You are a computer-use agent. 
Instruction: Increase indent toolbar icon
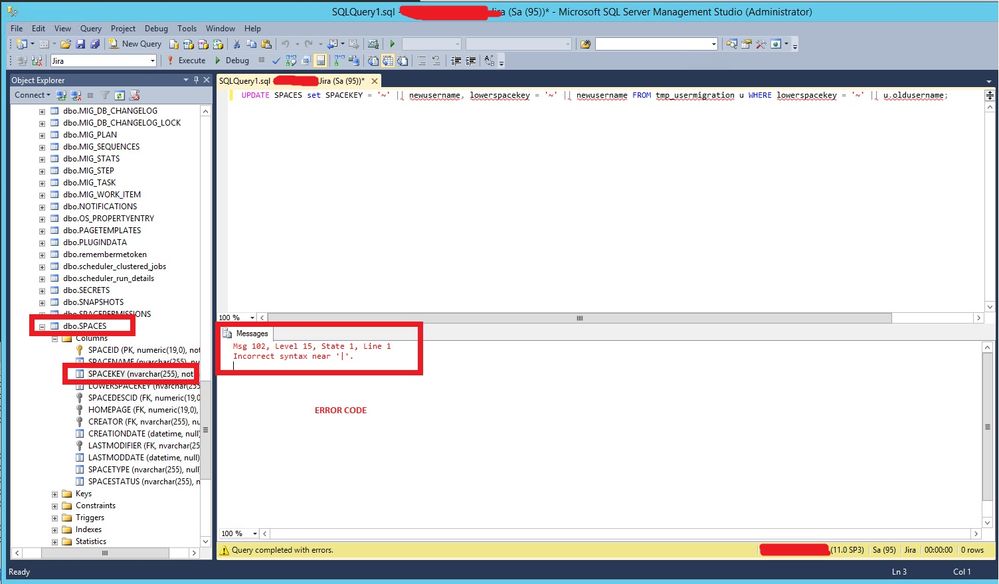(x=471, y=61)
